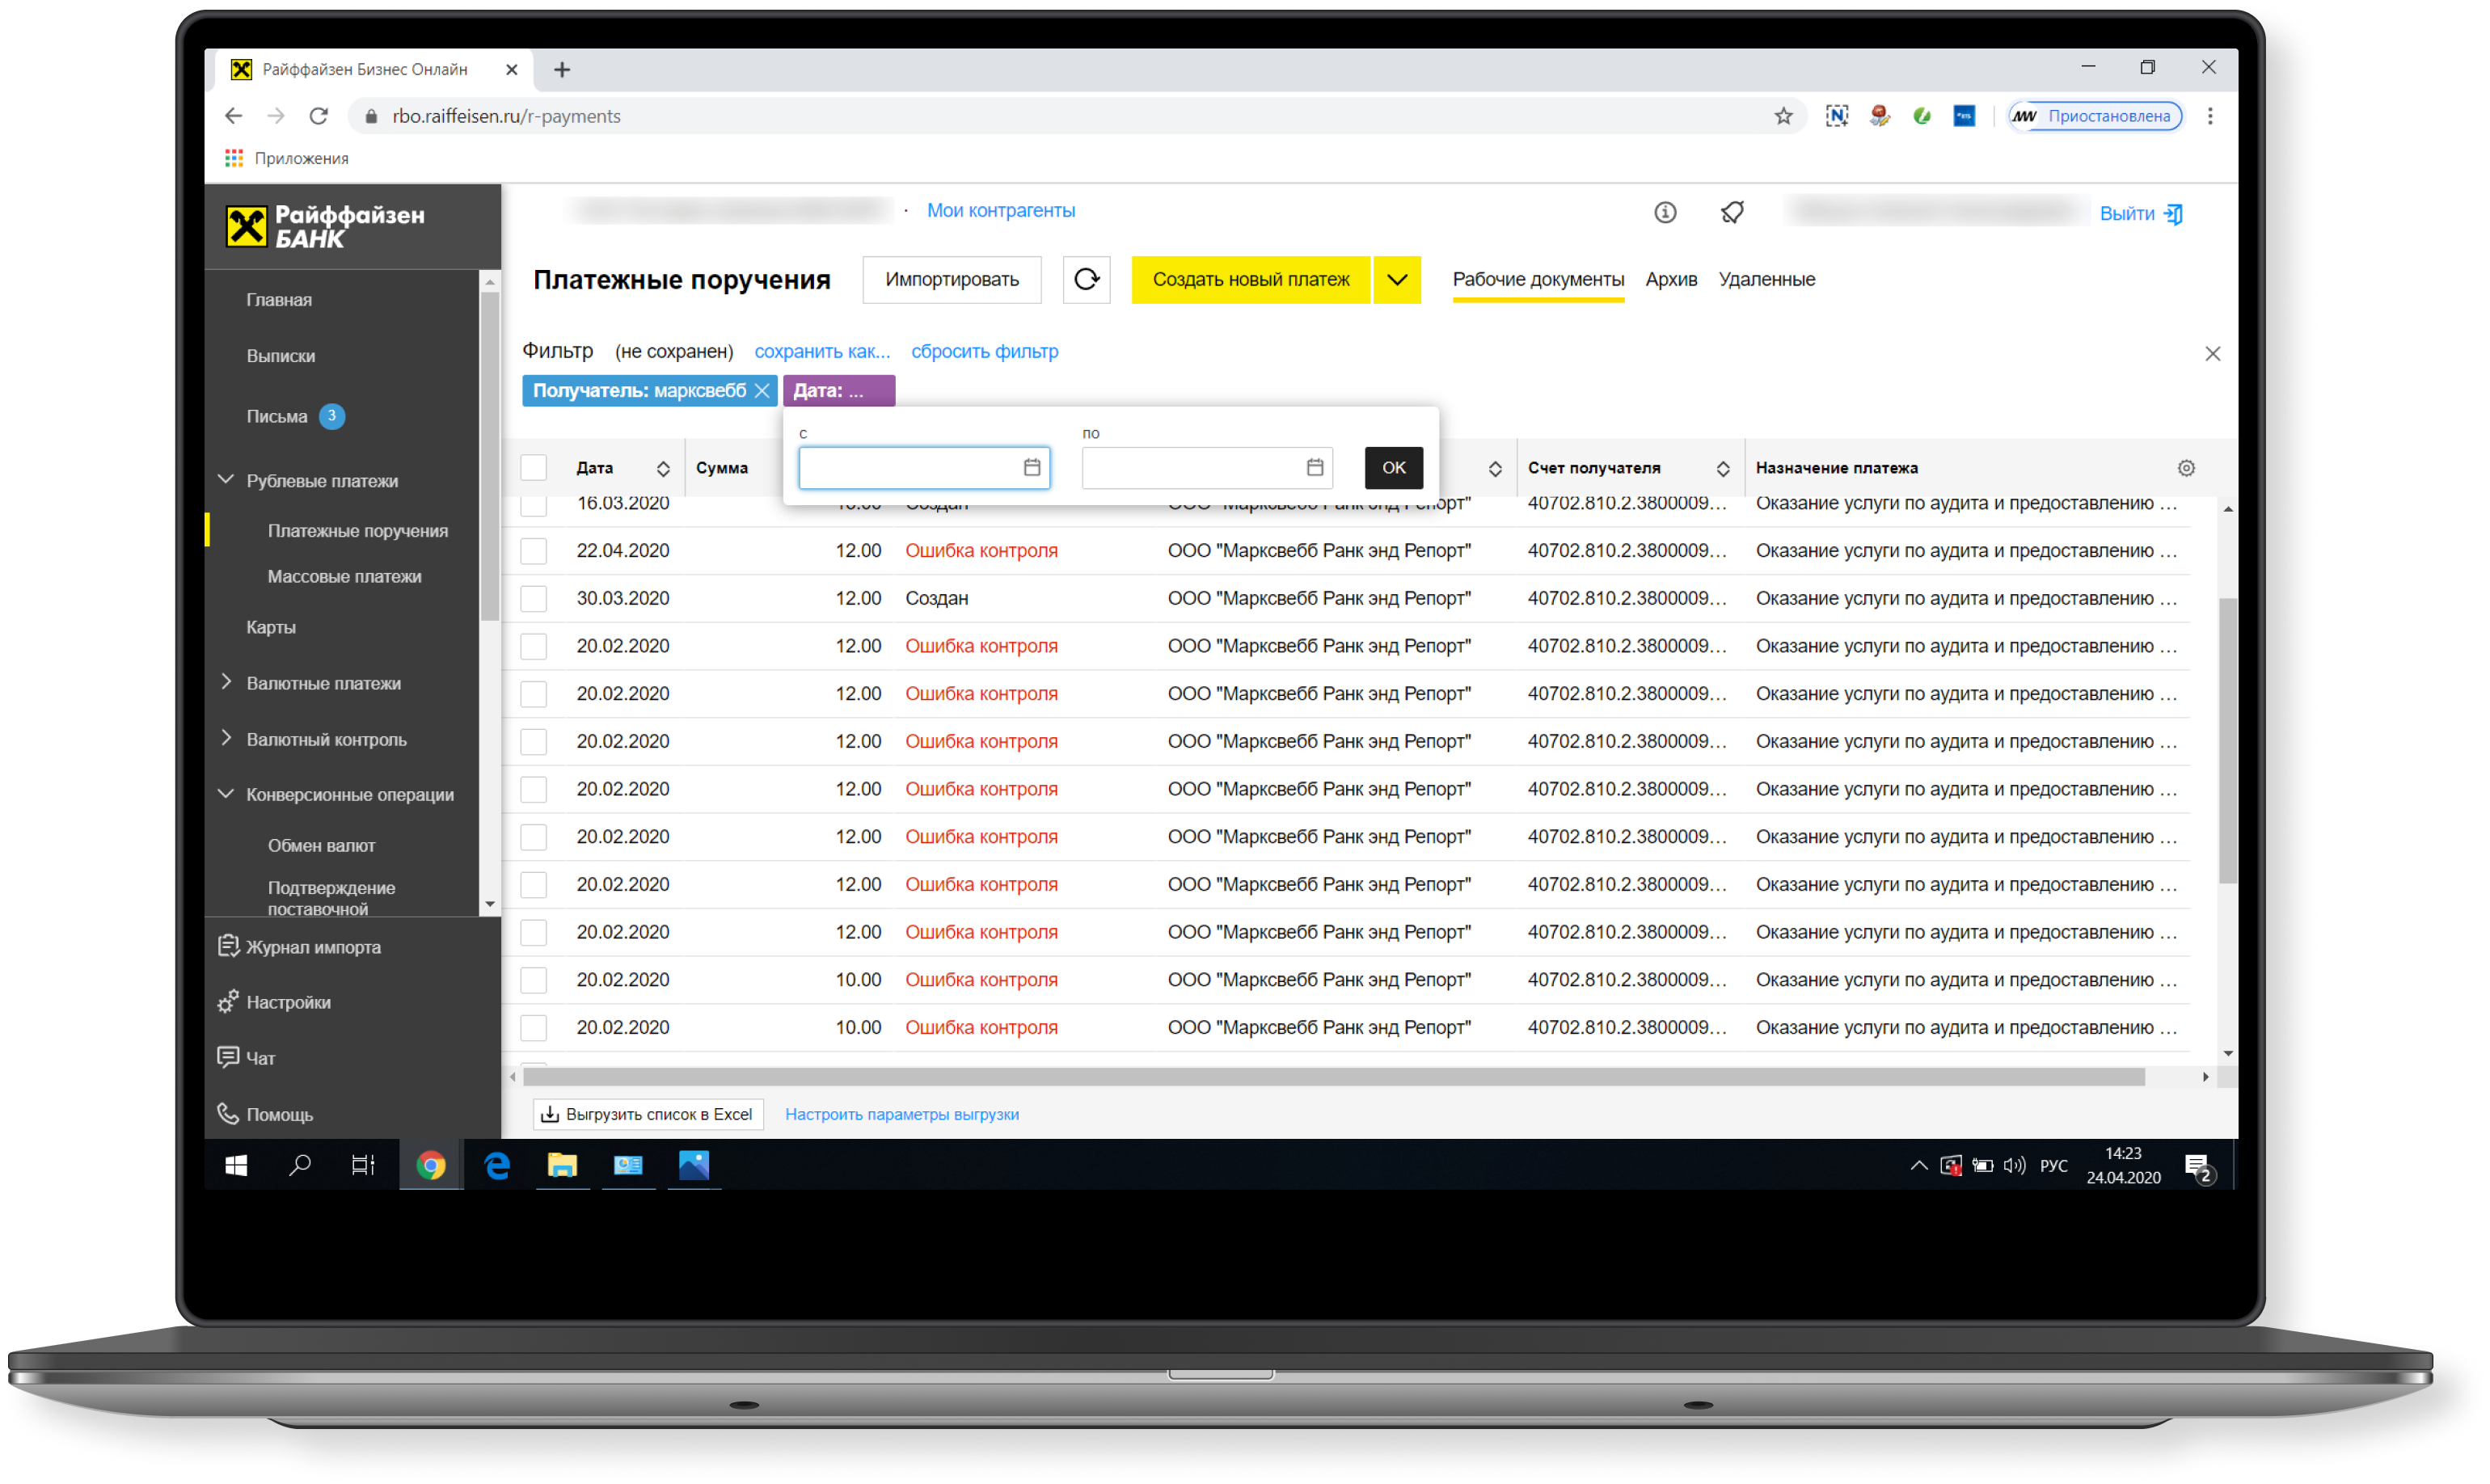Open calendar picker in the 'с' date field
Screen dimensions: 2490x1484
[1032, 467]
